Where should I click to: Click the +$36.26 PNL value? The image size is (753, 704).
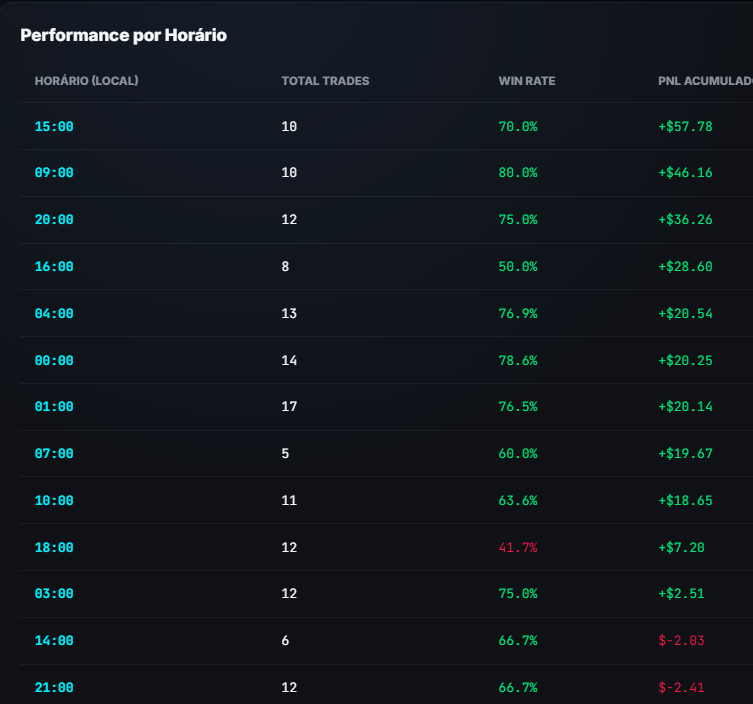click(x=685, y=220)
